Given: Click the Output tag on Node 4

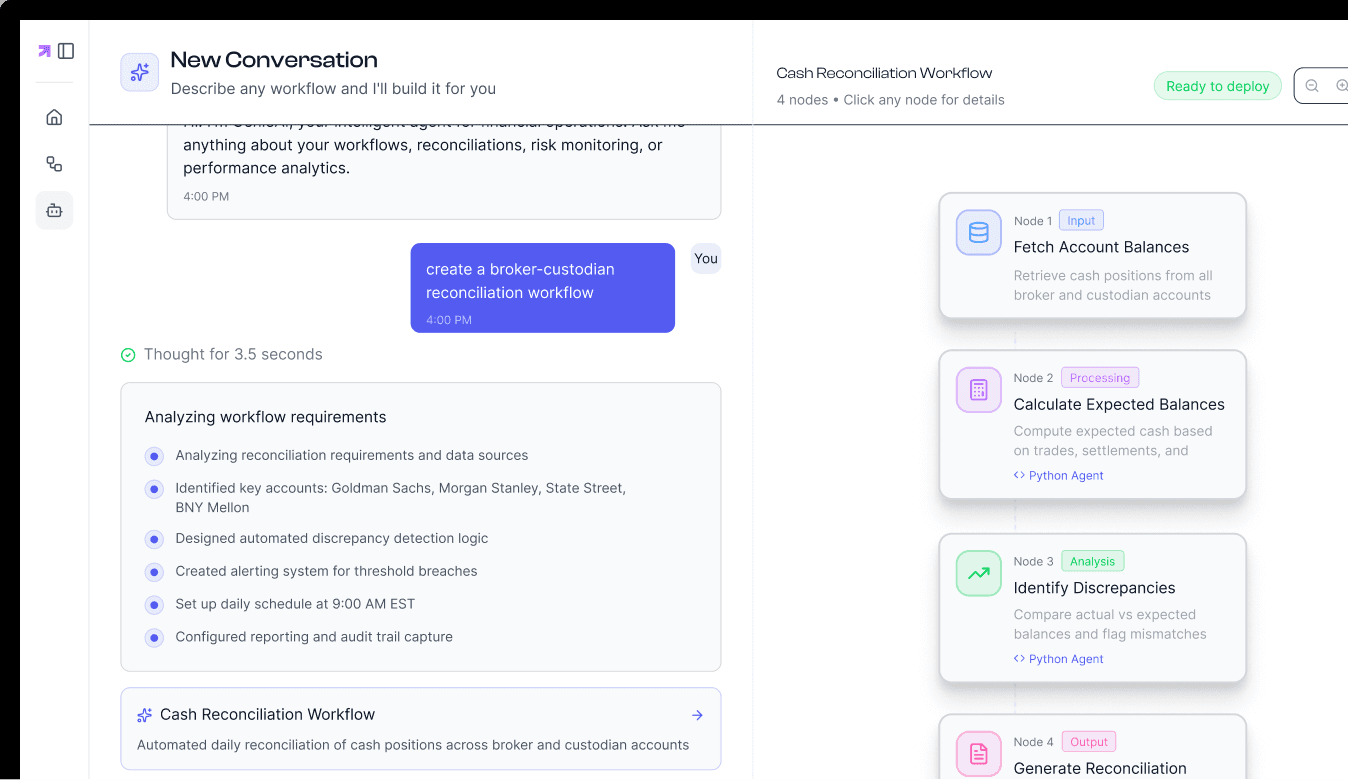Looking at the screenshot, I should click(x=1089, y=742).
